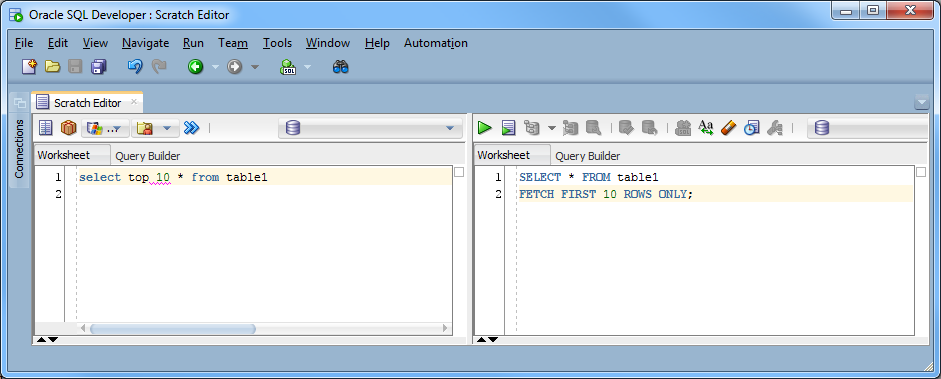
Task: Close the Scratch Editor tab
Action: click(134, 102)
